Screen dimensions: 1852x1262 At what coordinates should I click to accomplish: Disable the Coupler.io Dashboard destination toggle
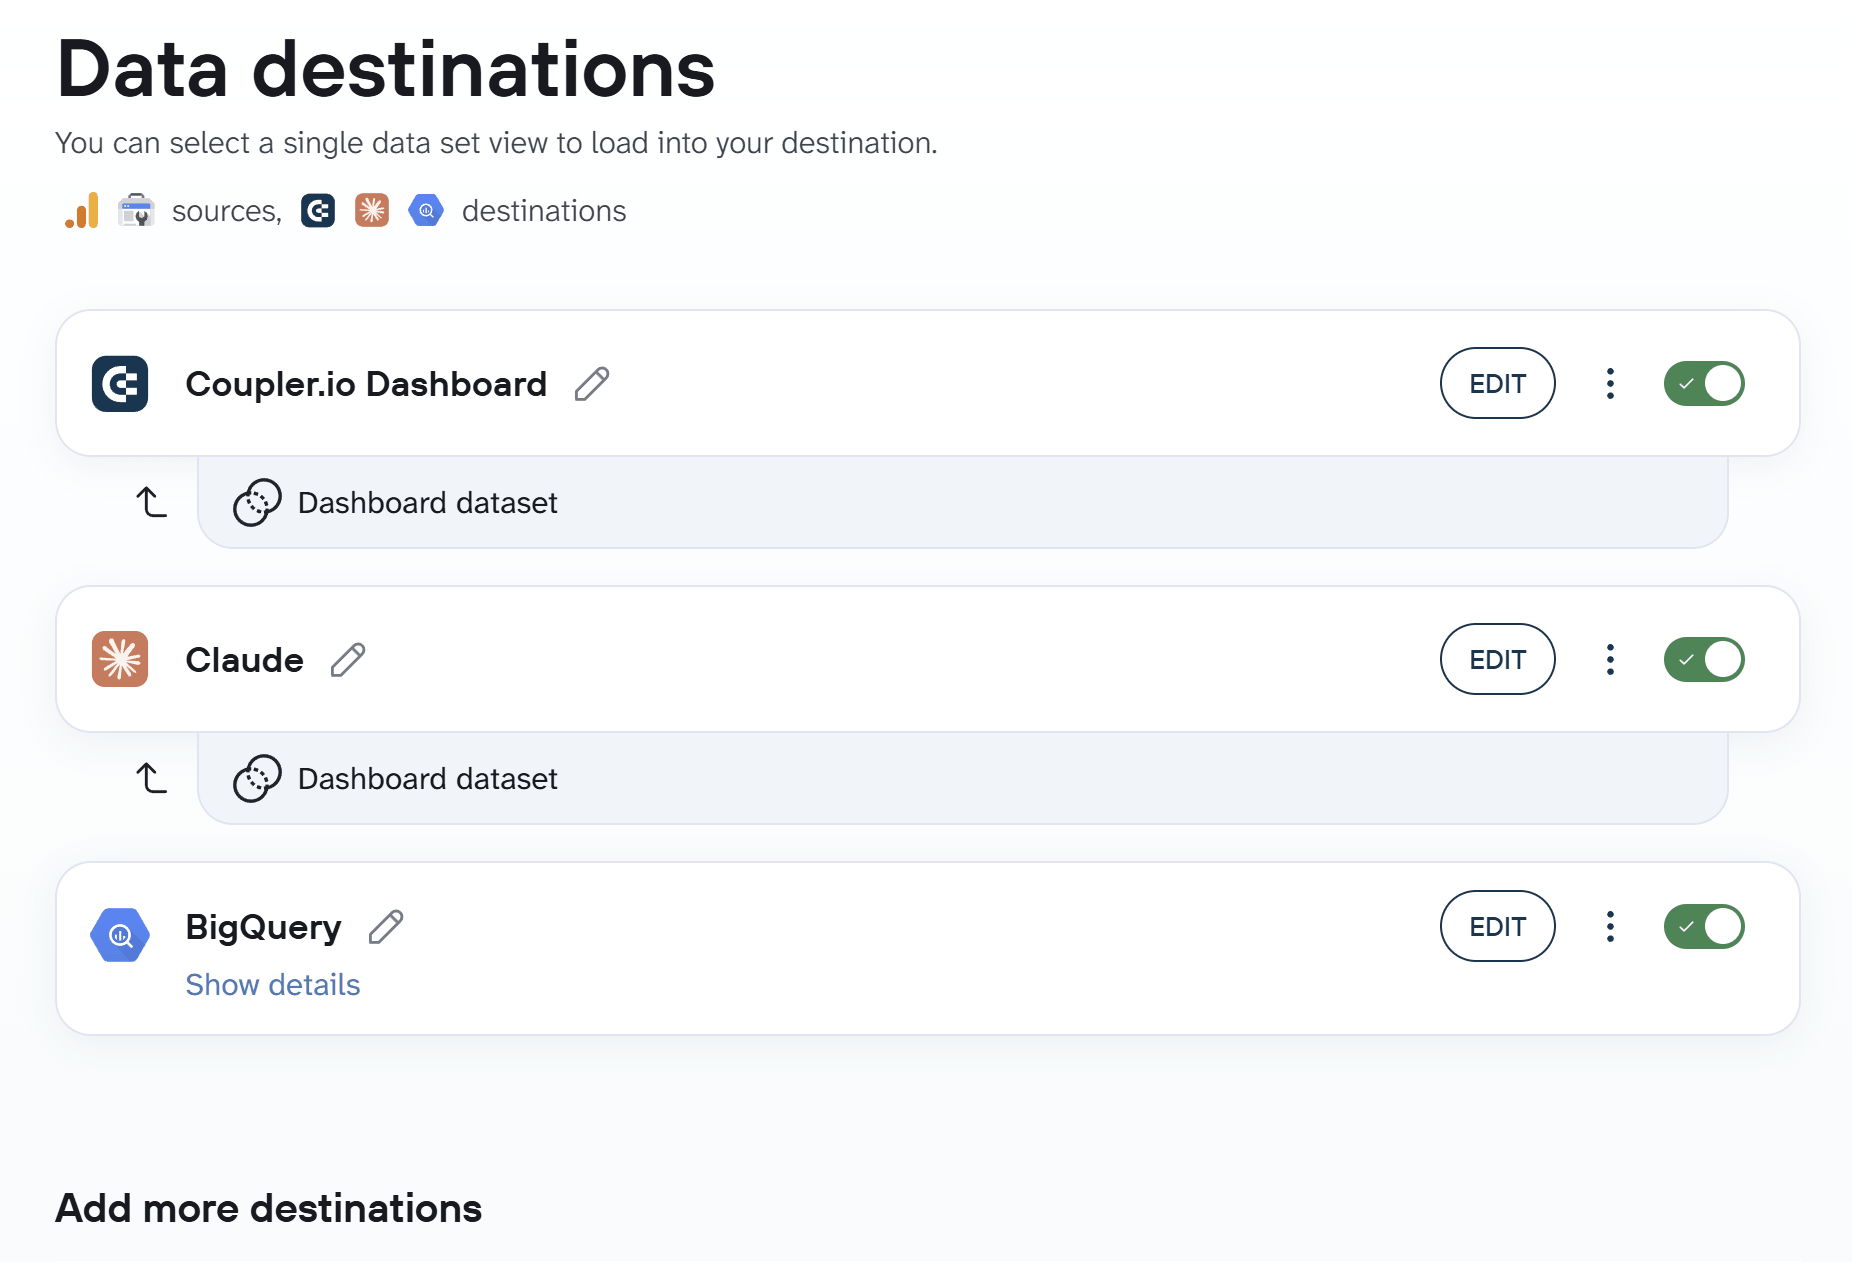(1704, 384)
